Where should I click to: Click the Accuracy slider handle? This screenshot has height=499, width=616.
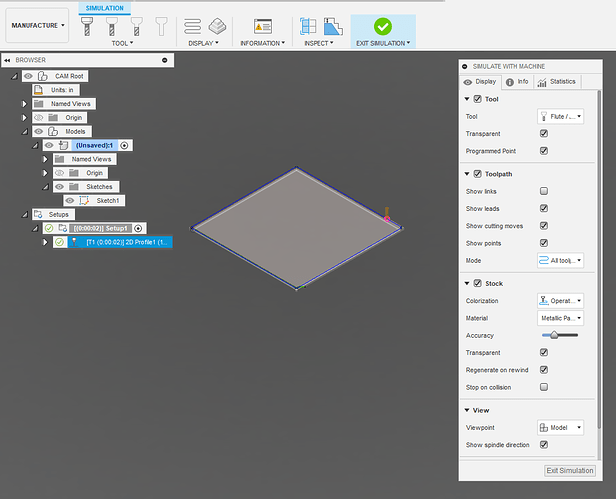pyautogui.click(x=554, y=335)
